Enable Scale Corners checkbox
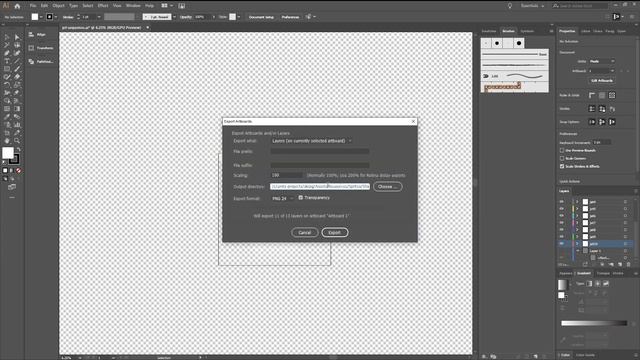The height and width of the screenshot is (360, 640). 562,158
